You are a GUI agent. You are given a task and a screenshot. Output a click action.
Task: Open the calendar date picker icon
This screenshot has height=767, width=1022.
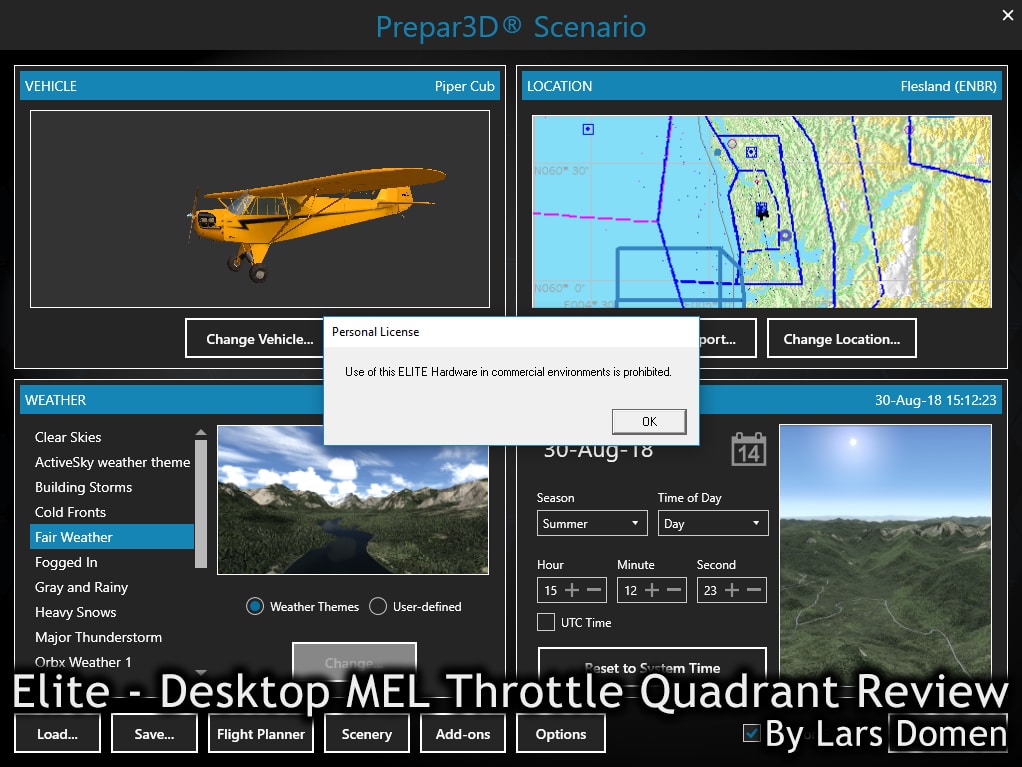pos(748,450)
